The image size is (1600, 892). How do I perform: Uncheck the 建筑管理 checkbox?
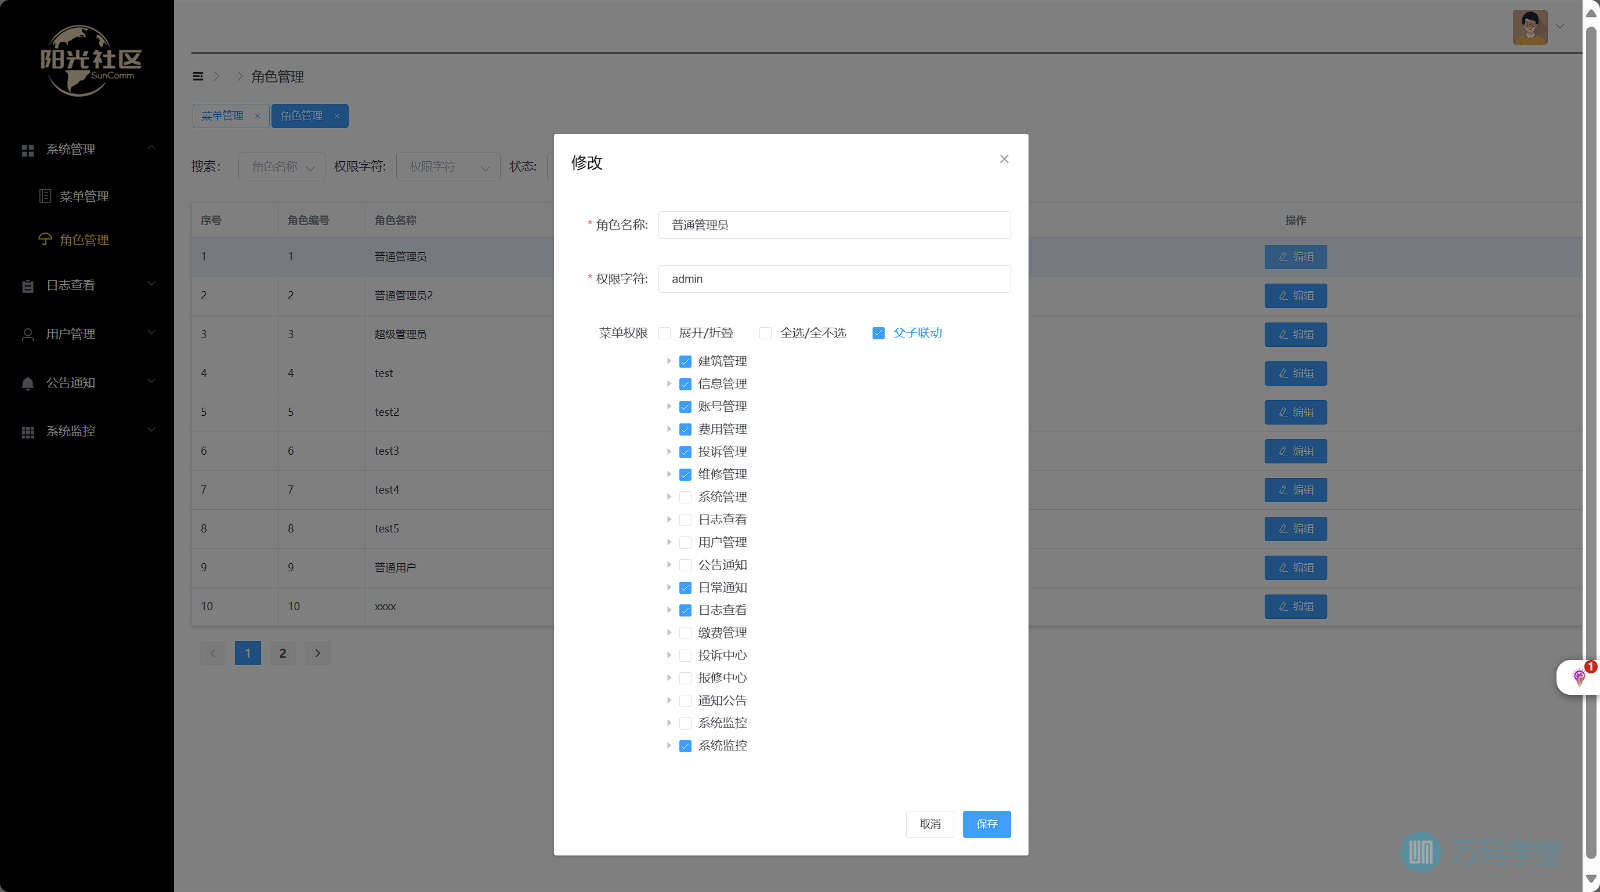click(685, 362)
